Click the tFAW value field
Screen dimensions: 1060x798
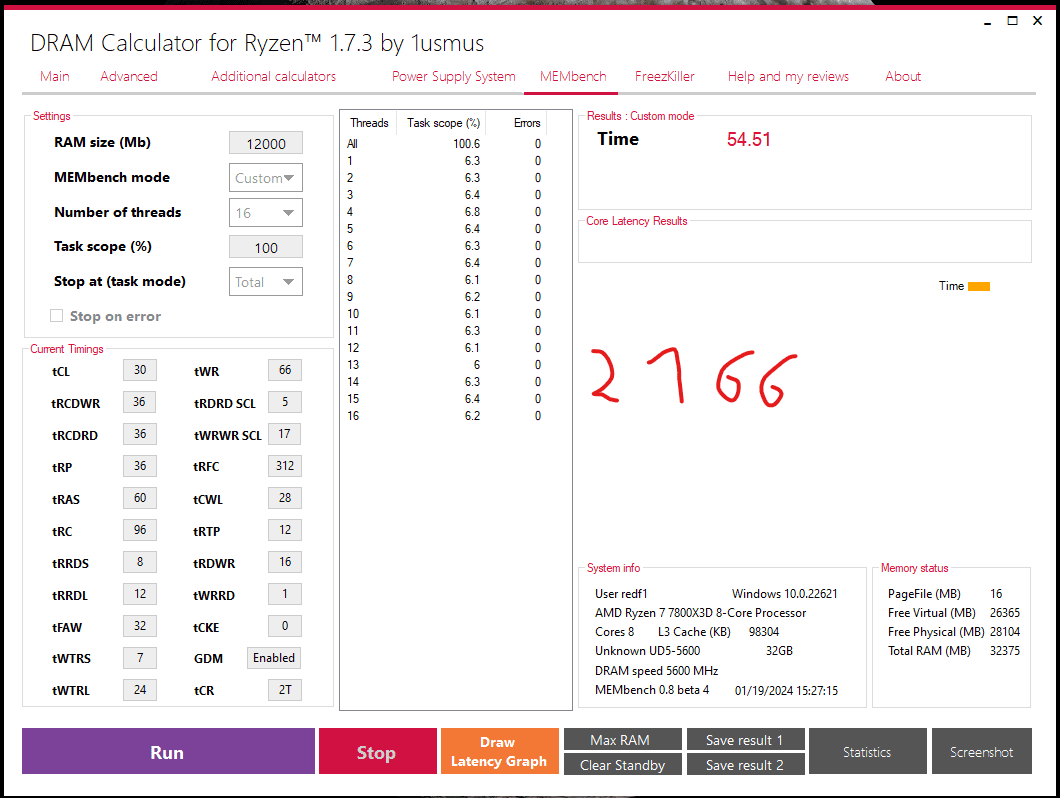pyautogui.click(x=140, y=626)
